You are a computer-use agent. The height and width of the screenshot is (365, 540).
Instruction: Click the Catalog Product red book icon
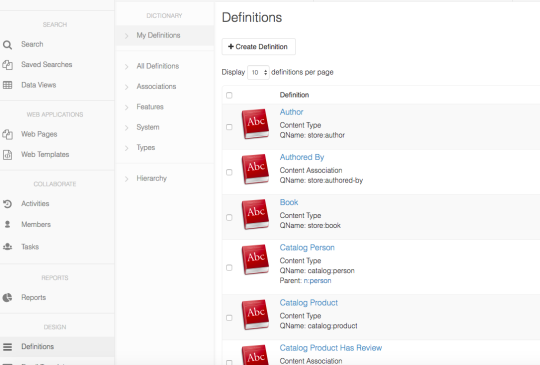(x=255, y=315)
